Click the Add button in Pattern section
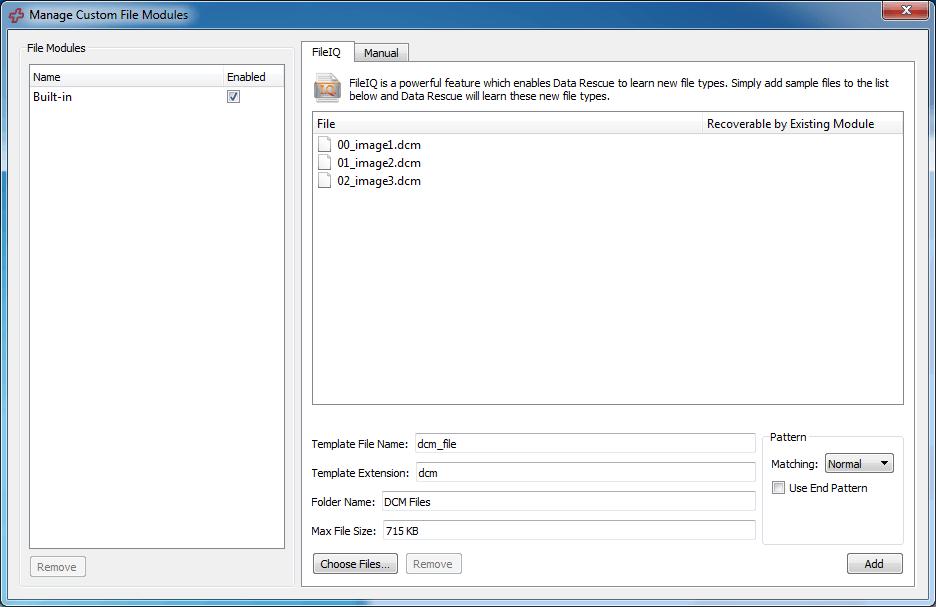This screenshot has height=607, width=936. coord(874,563)
